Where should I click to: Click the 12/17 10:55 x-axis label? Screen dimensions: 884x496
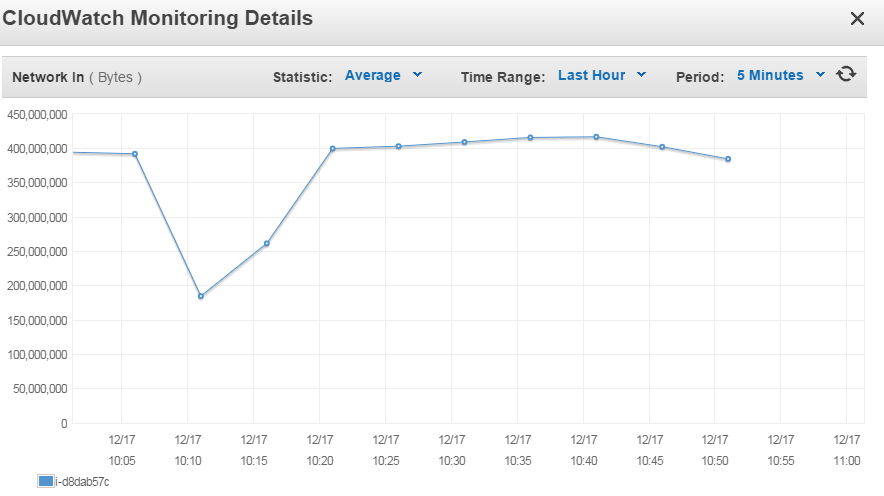click(781, 450)
